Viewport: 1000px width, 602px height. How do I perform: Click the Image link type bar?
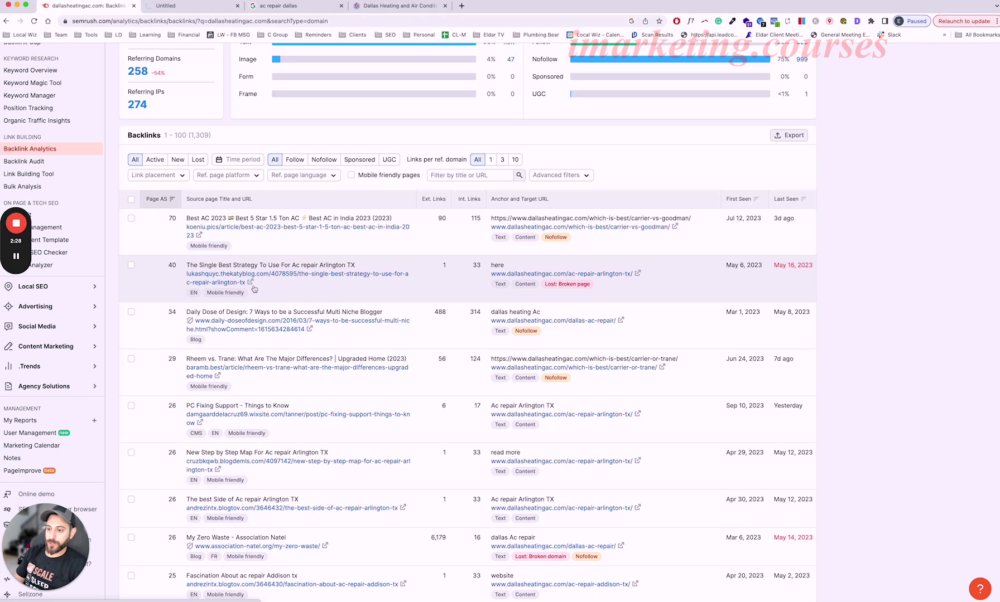coord(374,59)
